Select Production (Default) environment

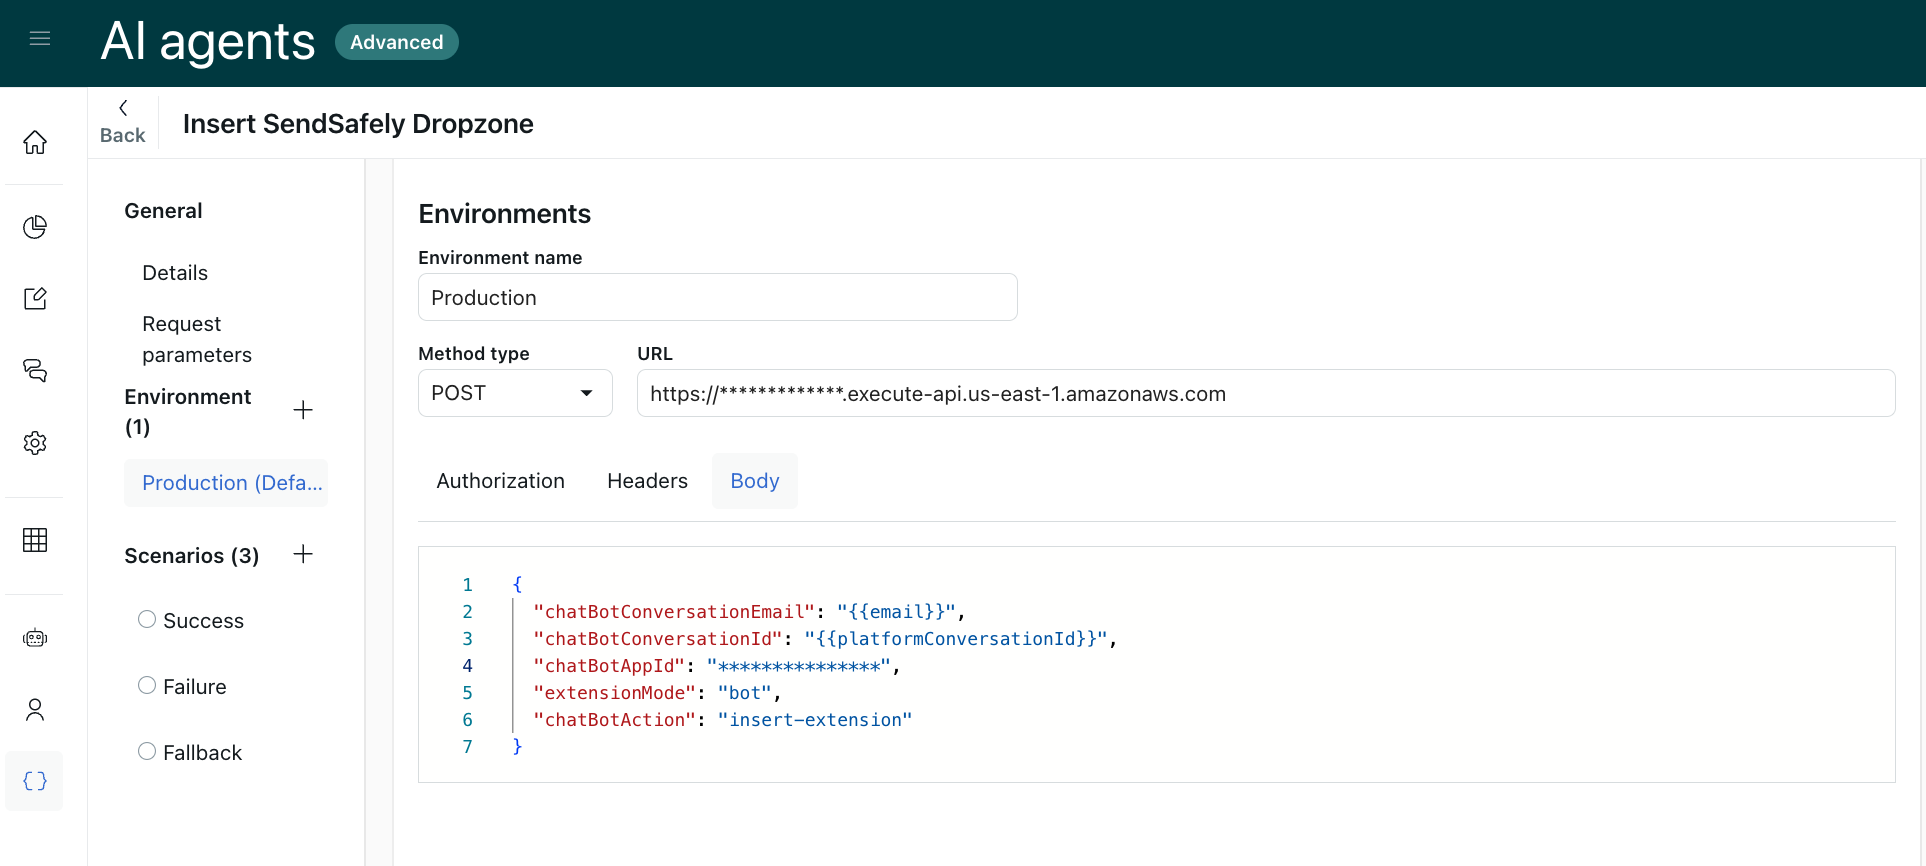(226, 483)
